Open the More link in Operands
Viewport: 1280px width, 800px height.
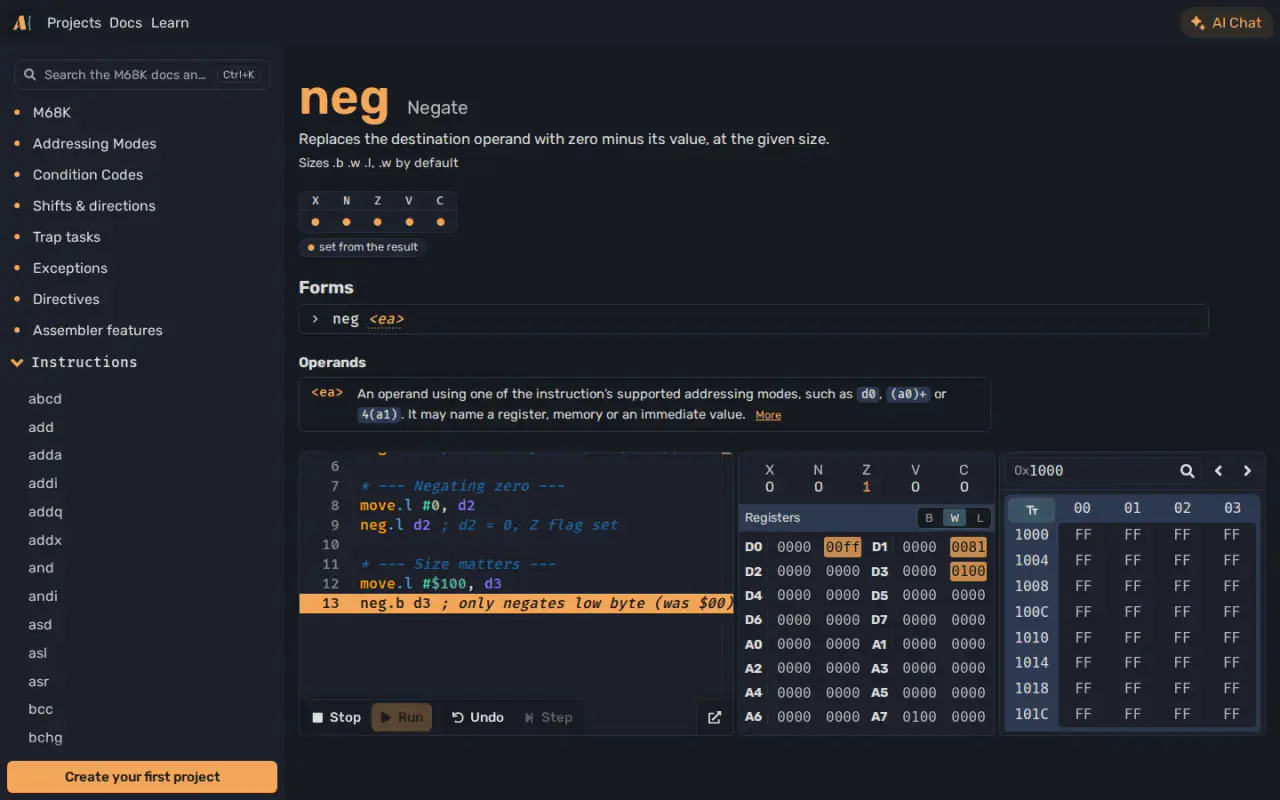pos(768,415)
